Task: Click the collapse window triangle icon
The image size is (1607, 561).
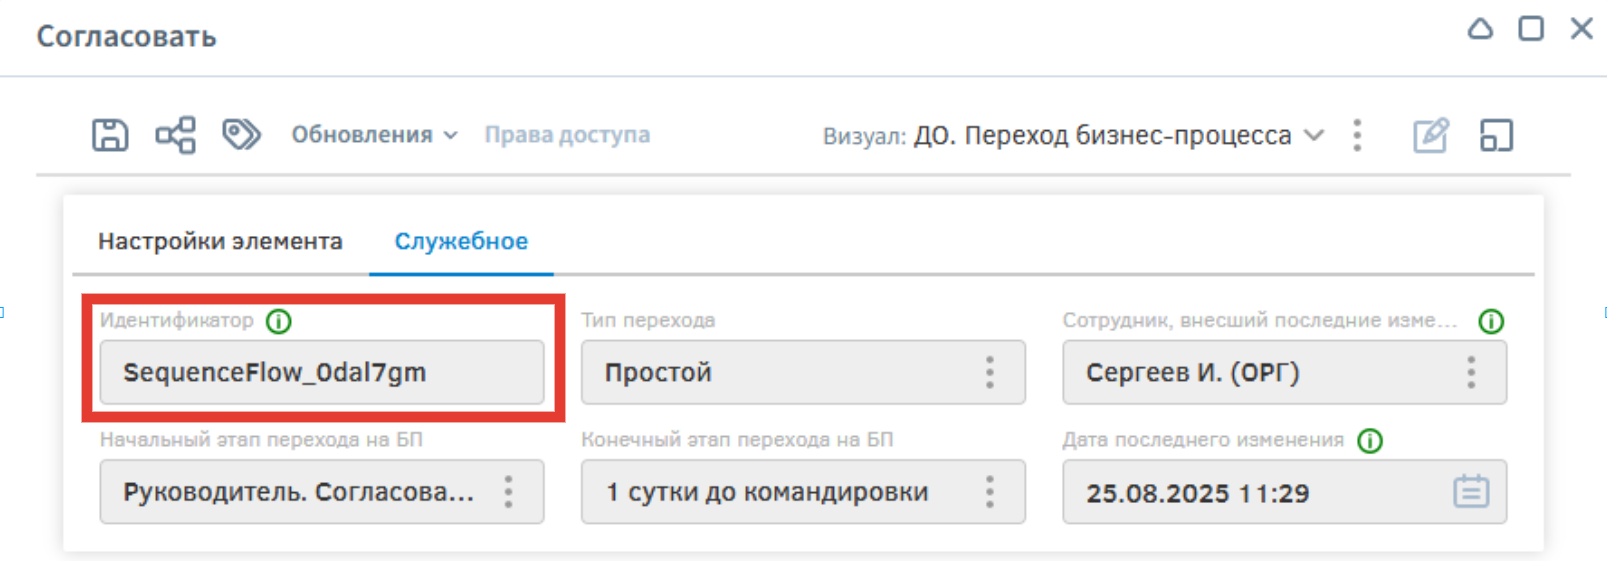Action: [1480, 29]
